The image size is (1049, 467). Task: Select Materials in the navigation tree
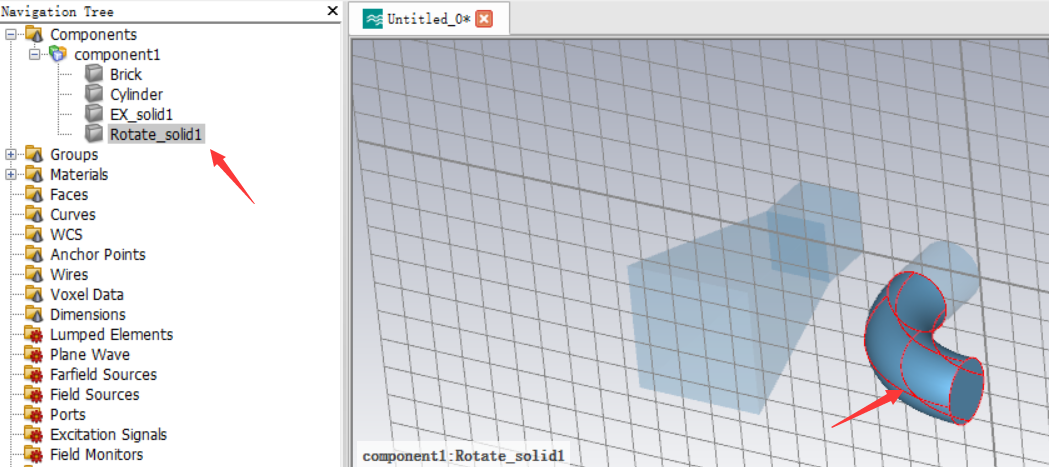[79, 175]
